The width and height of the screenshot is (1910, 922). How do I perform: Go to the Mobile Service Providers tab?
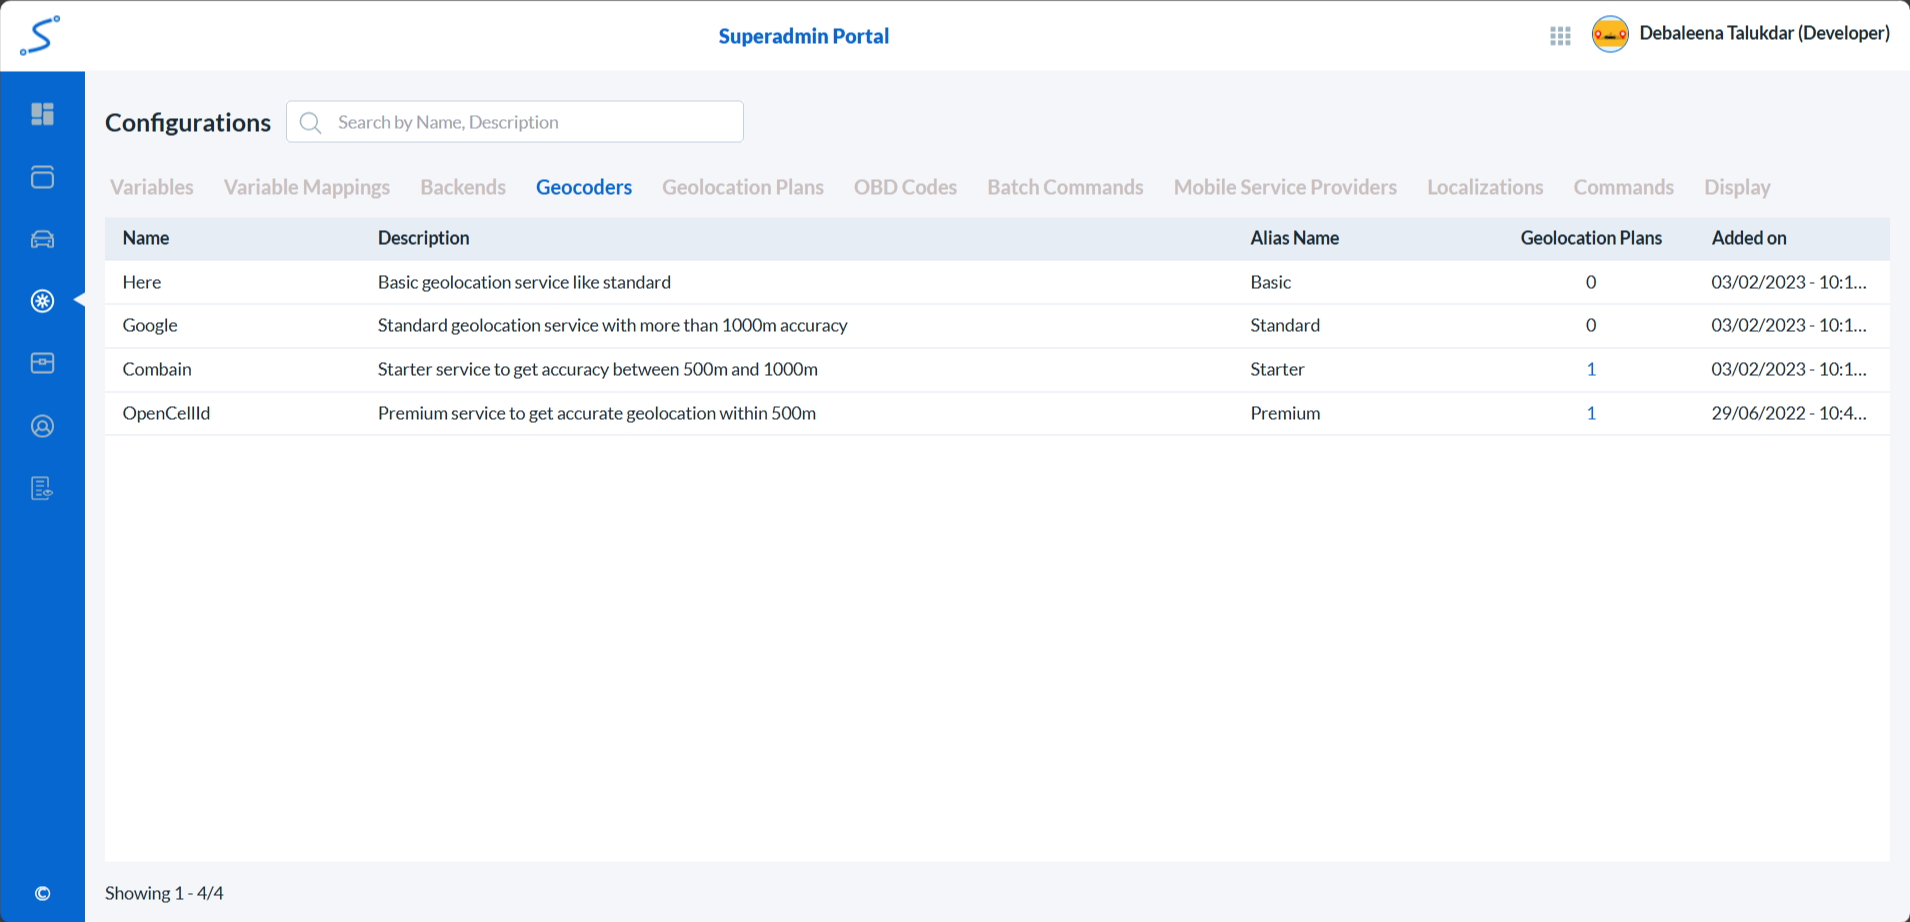pos(1284,187)
